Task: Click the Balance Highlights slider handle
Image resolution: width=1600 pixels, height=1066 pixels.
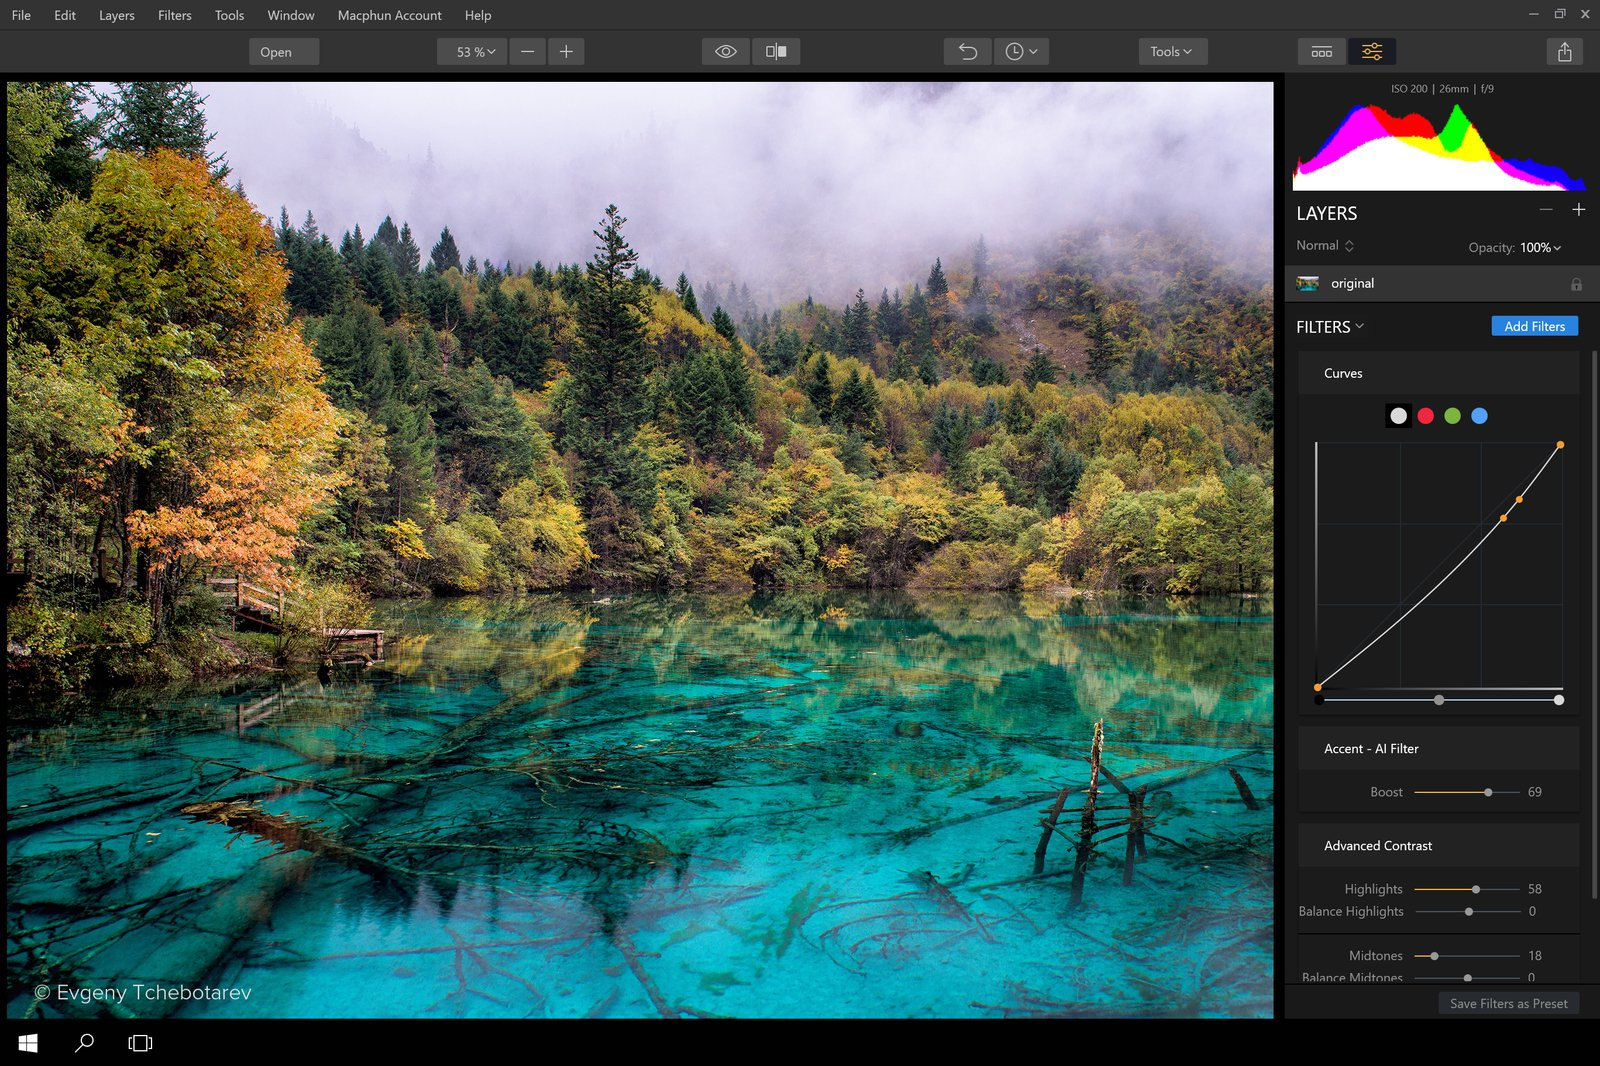Action: point(1468,911)
